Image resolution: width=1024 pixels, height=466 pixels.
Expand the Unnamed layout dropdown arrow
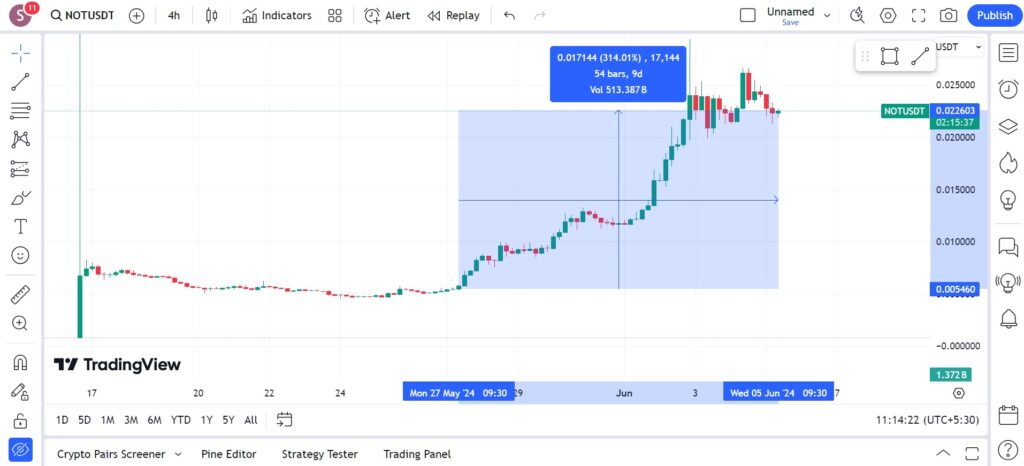point(827,16)
